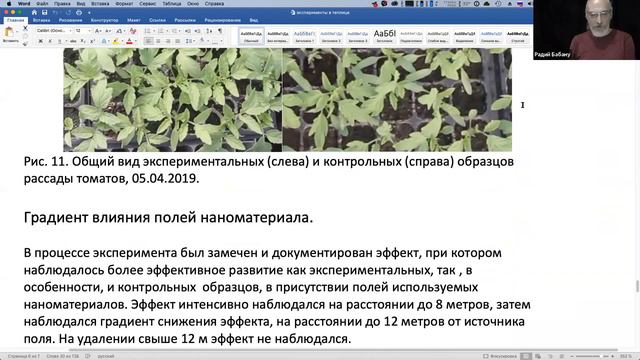Click the Increase Indent icon
The image size is (640, 360).
tap(198, 31)
